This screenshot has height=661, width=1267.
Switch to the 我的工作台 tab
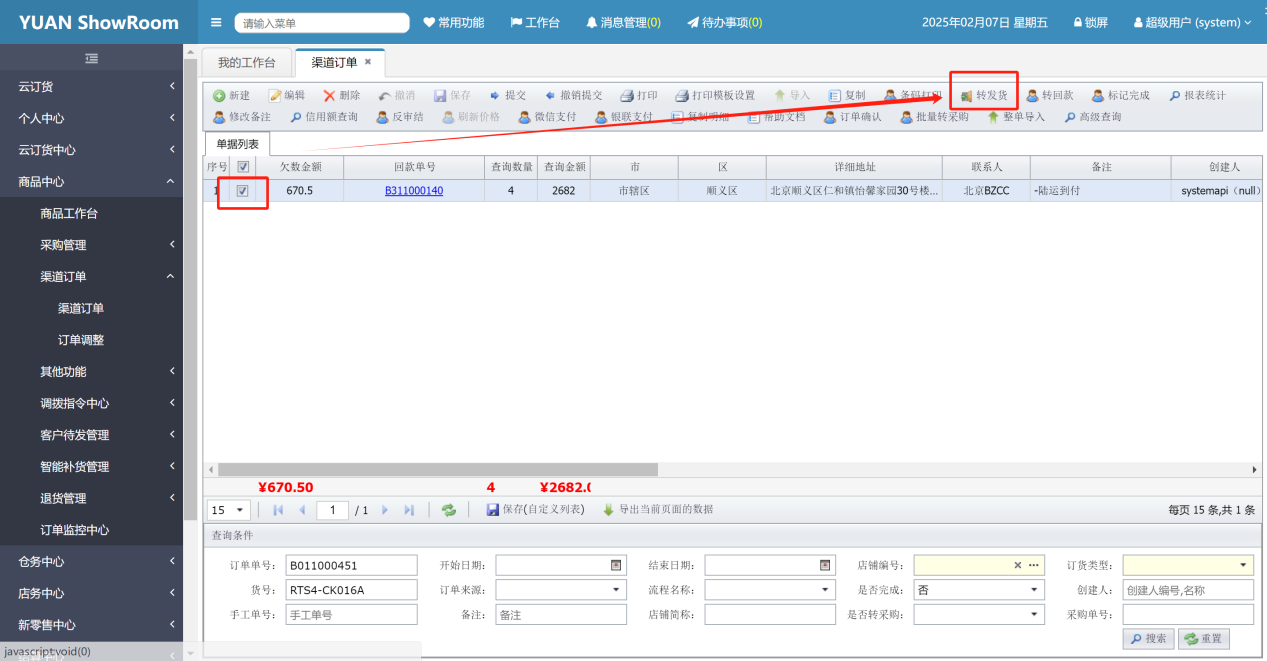tap(246, 62)
